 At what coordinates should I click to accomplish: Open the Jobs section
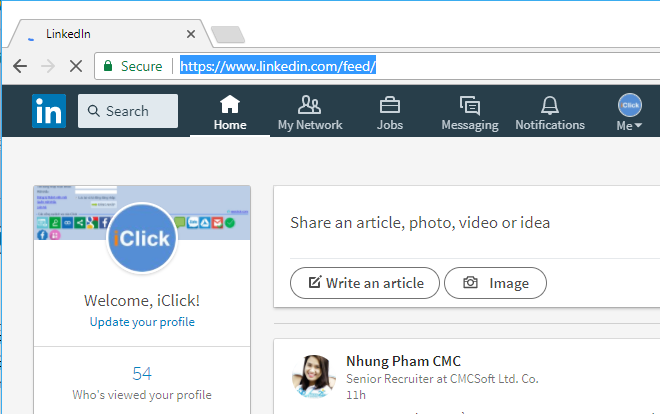tap(390, 113)
